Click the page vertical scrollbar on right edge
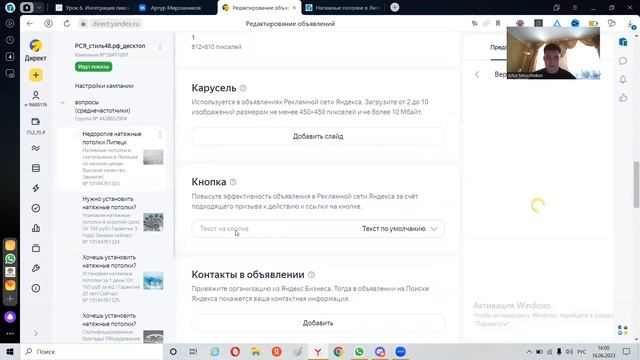Viewport: 640px width, 360px height. point(636,184)
